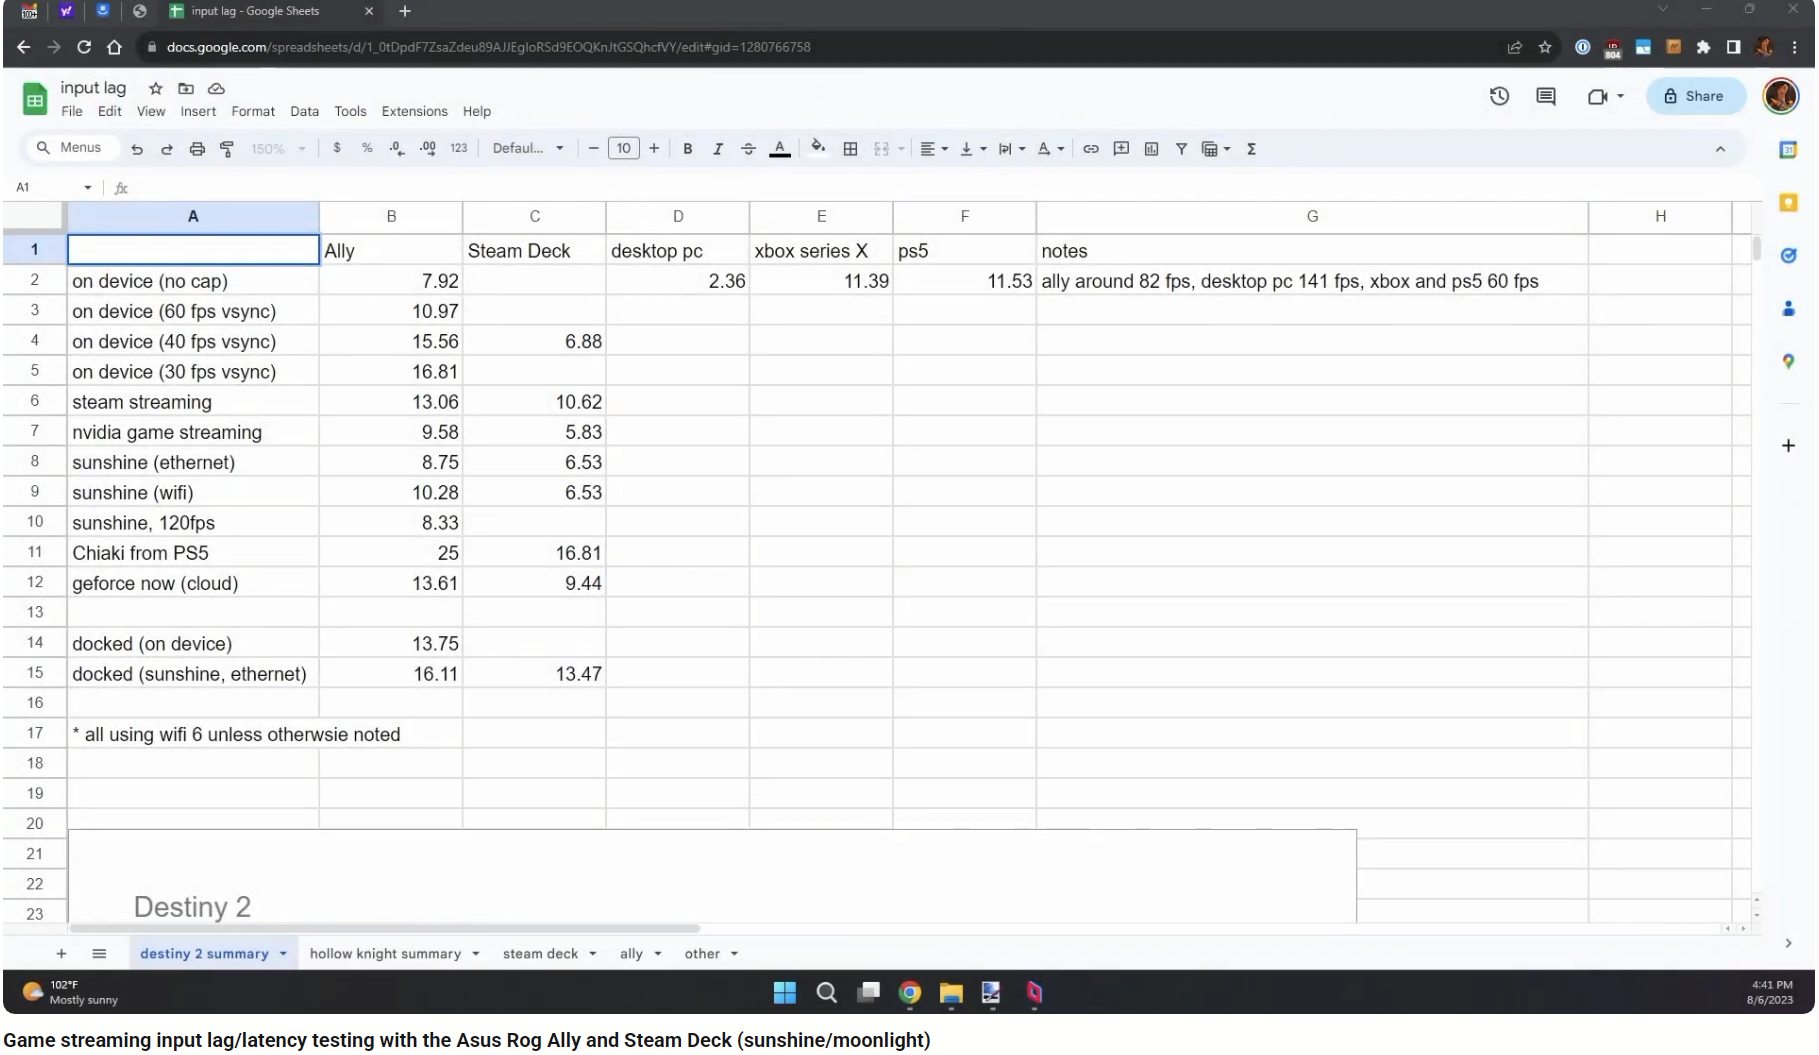Image resolution: width=1819 pixels, height=1055 pixels.
Task: Increase decimal places
Action: pyautogui.click(x=428, y=148)
